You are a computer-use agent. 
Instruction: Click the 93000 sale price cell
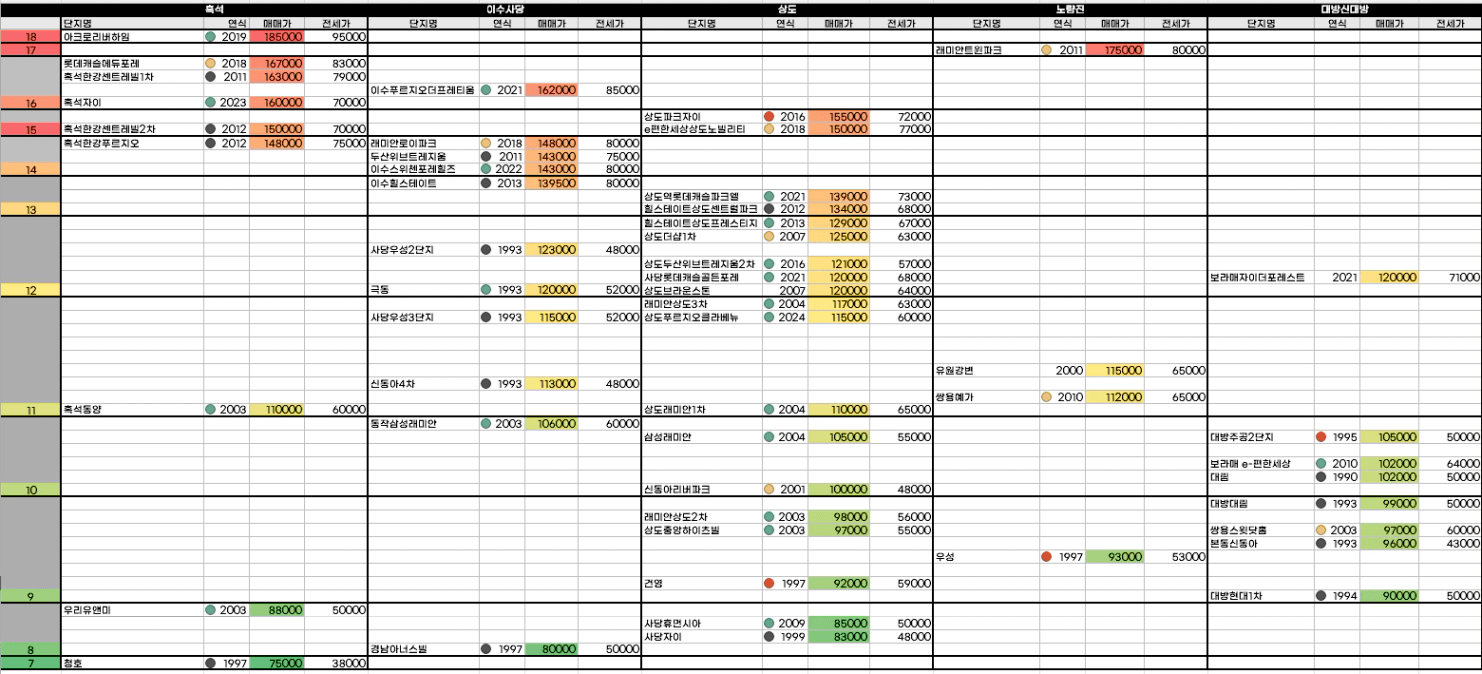(x=1115, y=556)
